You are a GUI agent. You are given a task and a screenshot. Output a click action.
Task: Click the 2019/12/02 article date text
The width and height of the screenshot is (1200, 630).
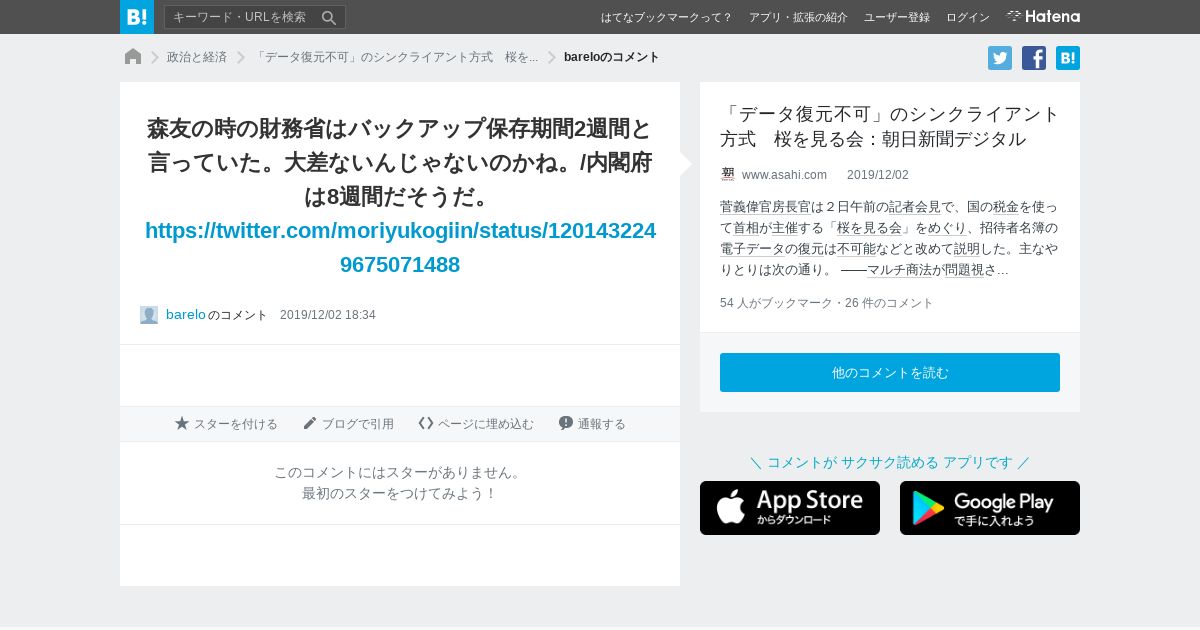click(878, 175)
